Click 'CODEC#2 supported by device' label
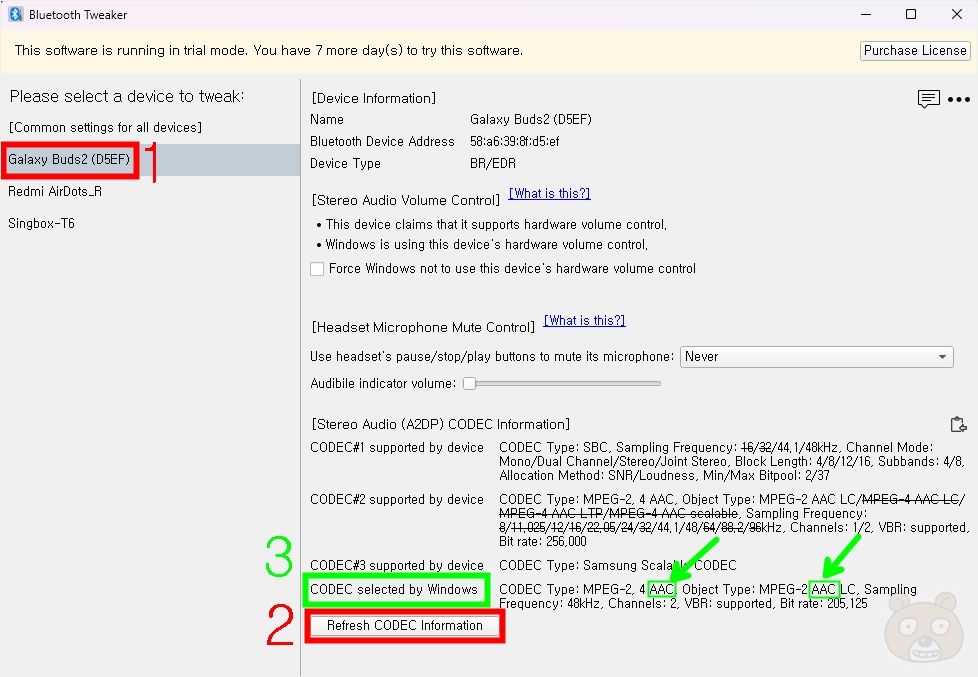The height and width of the screenshot is (677, 978). (x=397, y=499)
